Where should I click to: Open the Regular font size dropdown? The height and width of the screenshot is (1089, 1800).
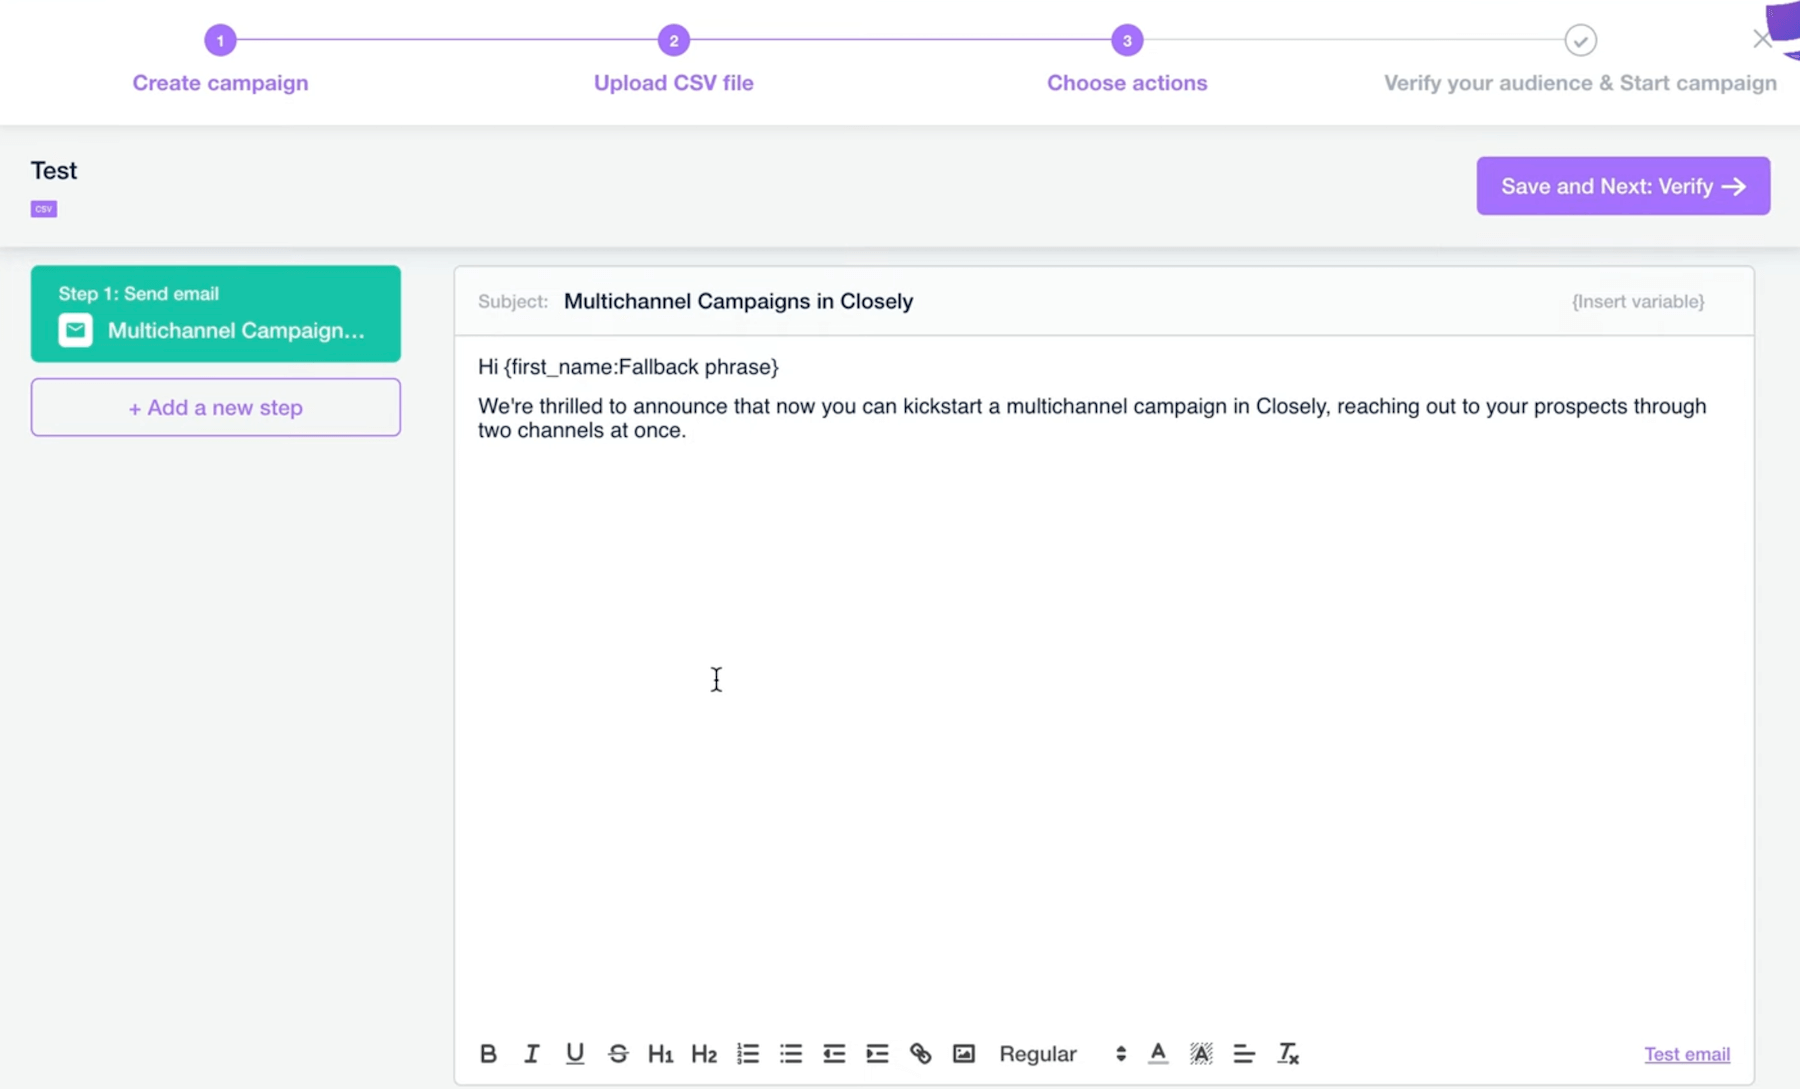(1062, 1053)
